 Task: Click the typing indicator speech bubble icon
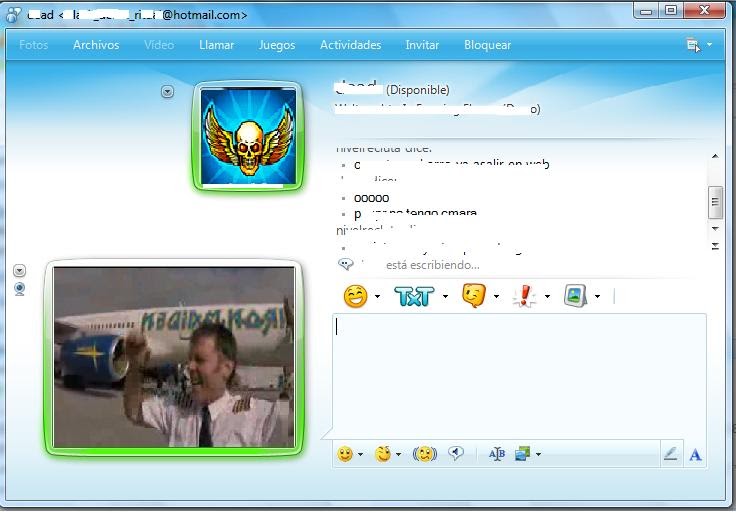pyautogui.click(x=345, y=264)
